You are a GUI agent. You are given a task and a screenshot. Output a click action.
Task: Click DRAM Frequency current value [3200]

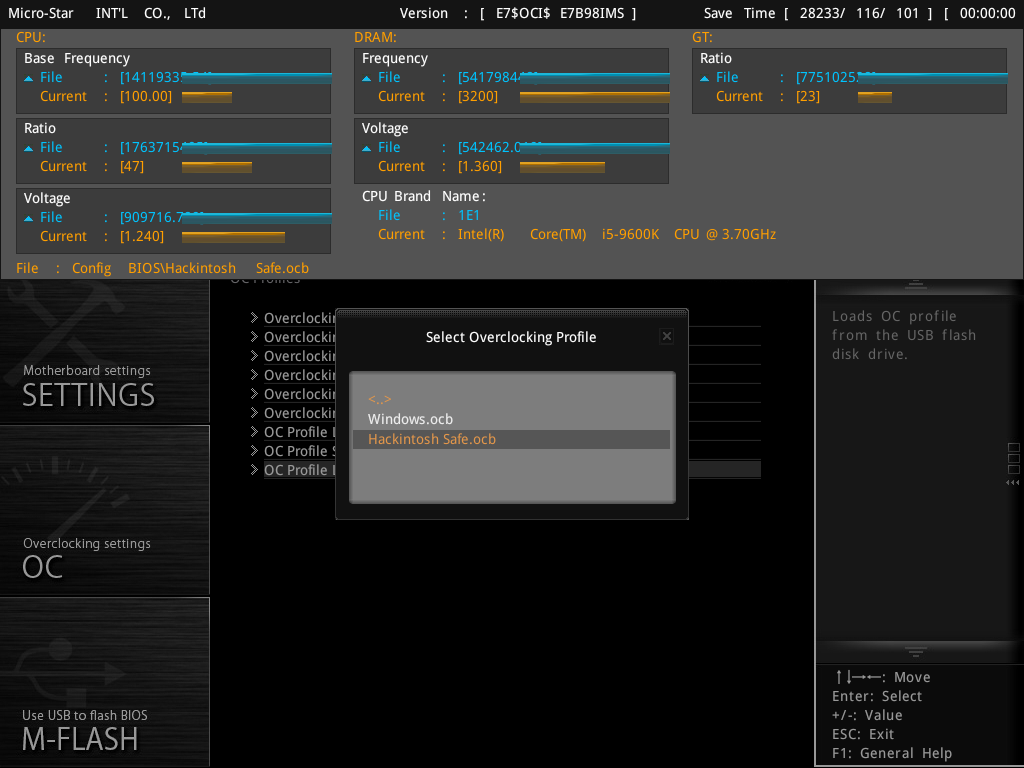[478, 97]
